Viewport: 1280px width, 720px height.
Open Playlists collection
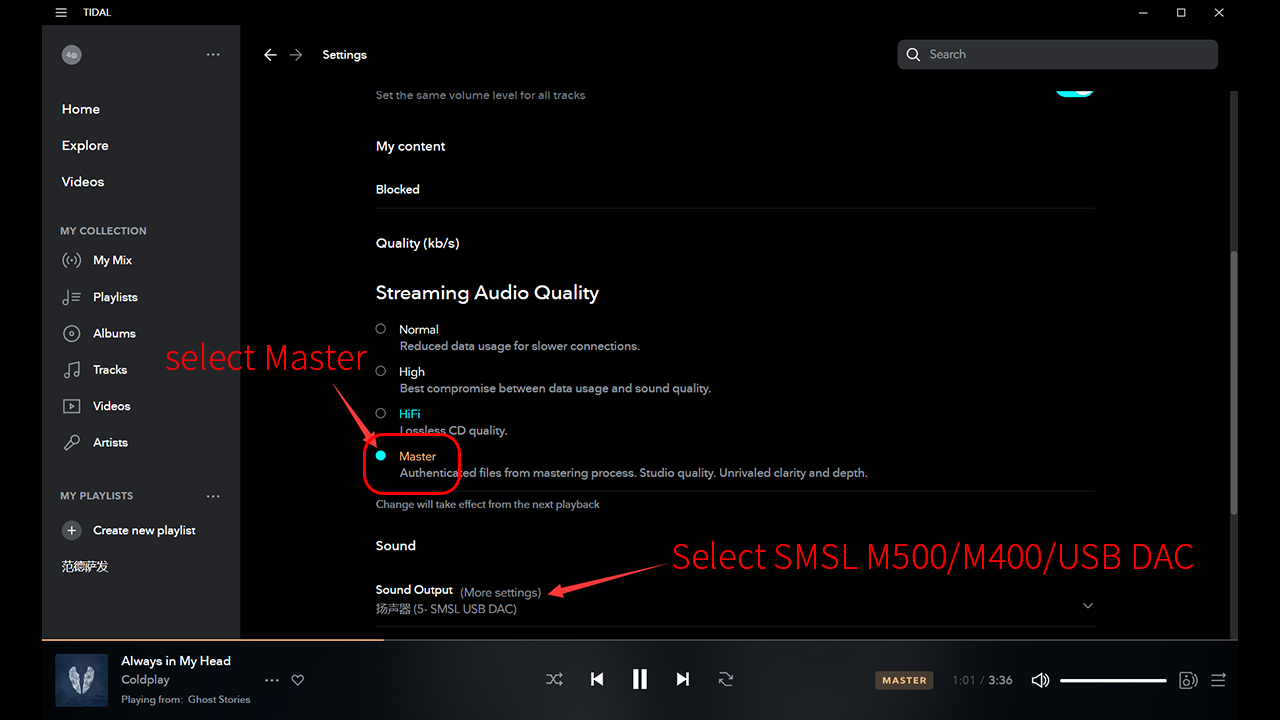pos(115,297)
